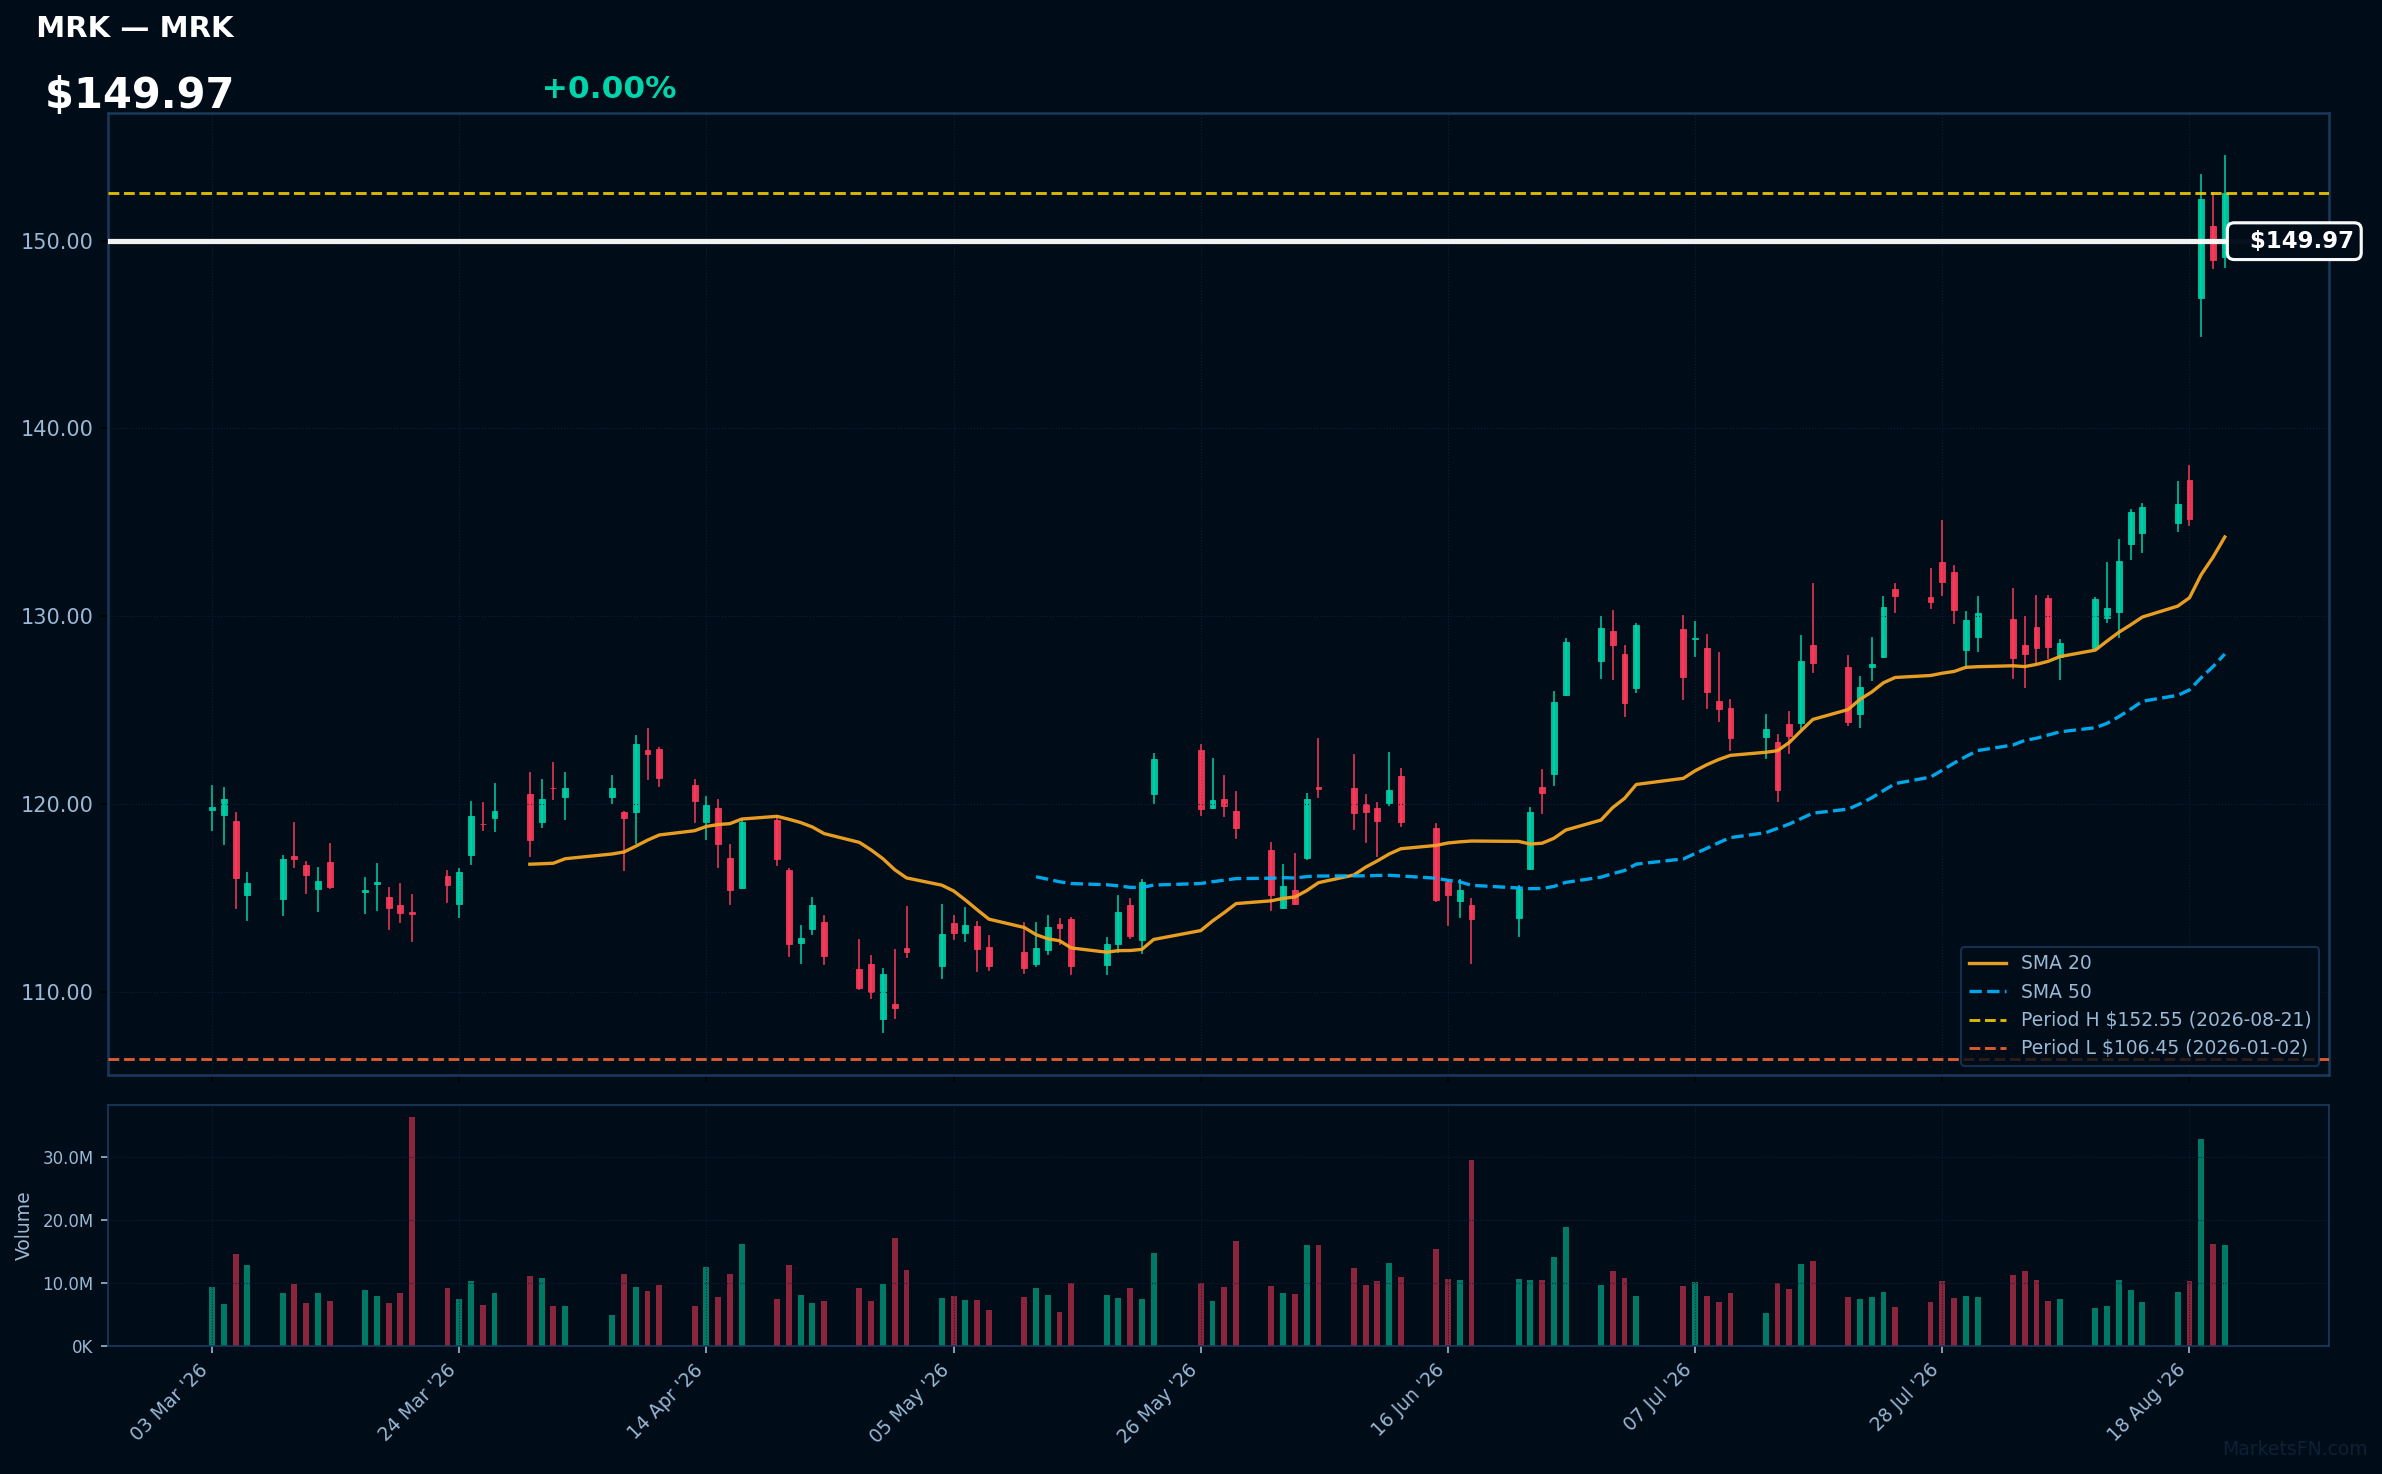Click the 140.00 price axis label
This screenshot has height=1474, width=2382.
click(57, 429)
